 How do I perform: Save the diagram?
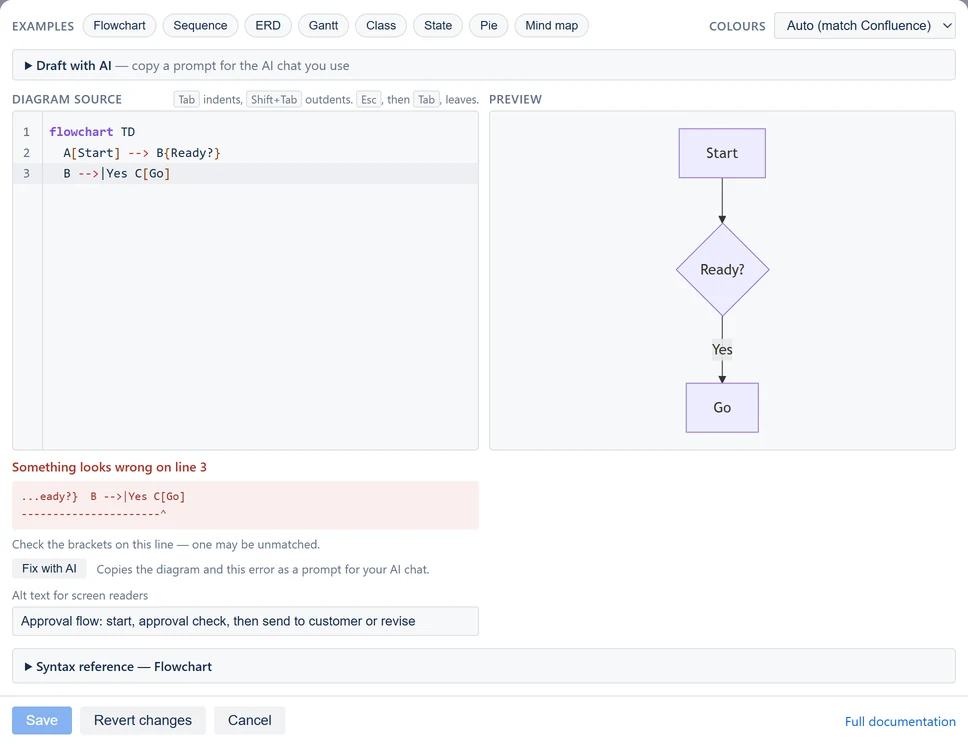coord(42,721)
